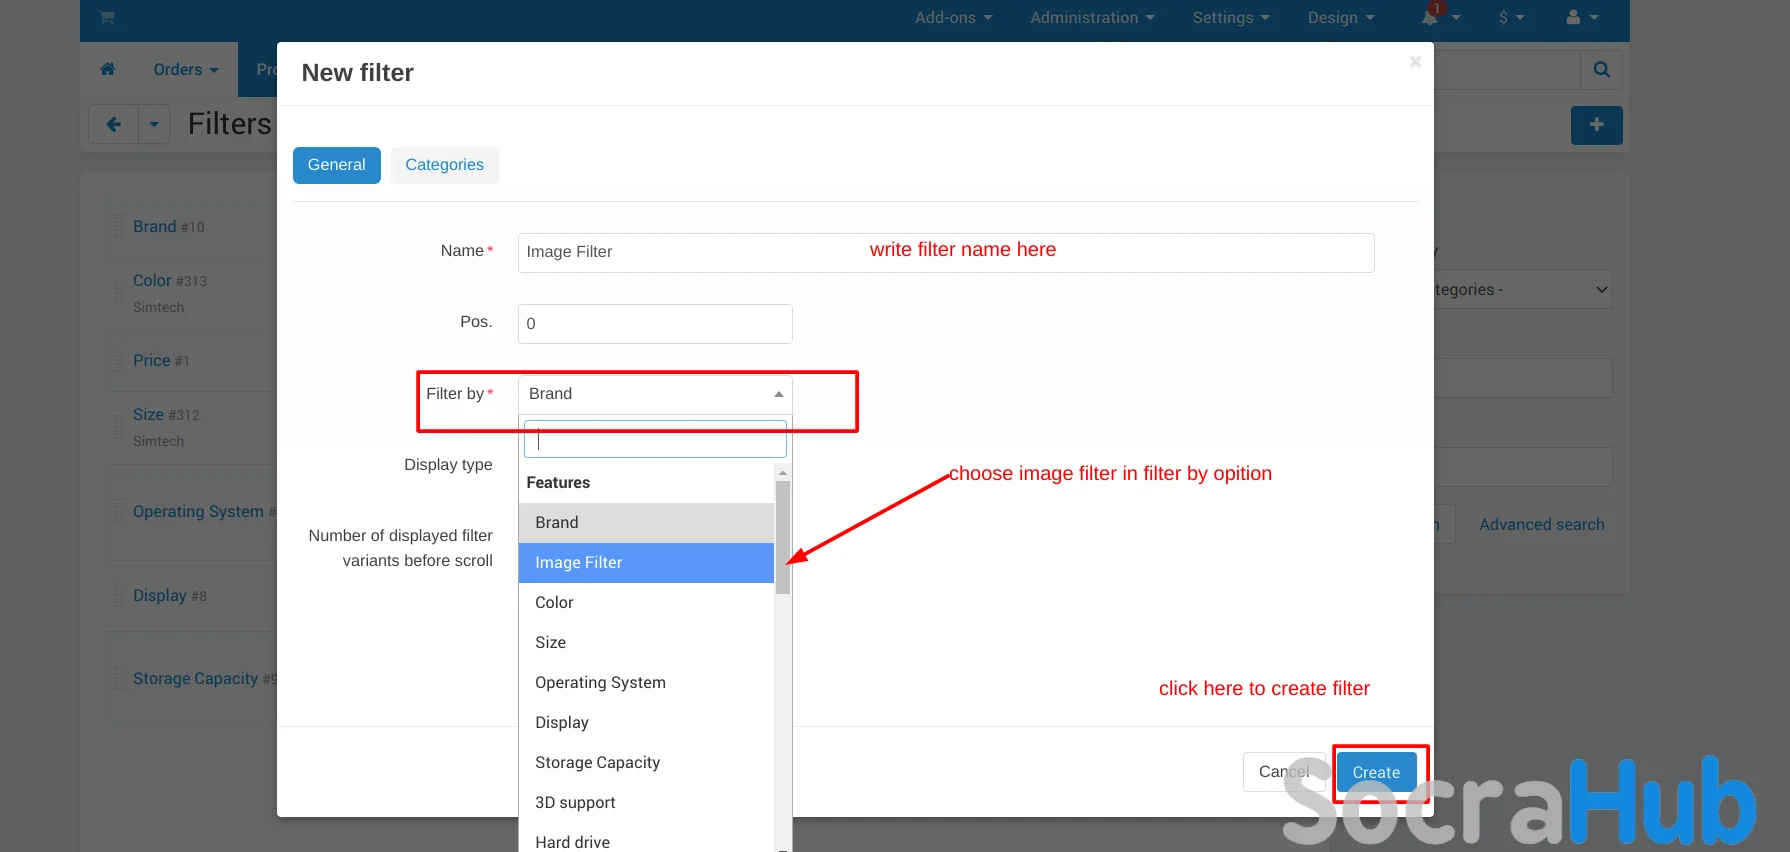The width and height of the screenshot is (1790, 852).
Task: Click the blue plus add button
Action: pos(1596,125)
